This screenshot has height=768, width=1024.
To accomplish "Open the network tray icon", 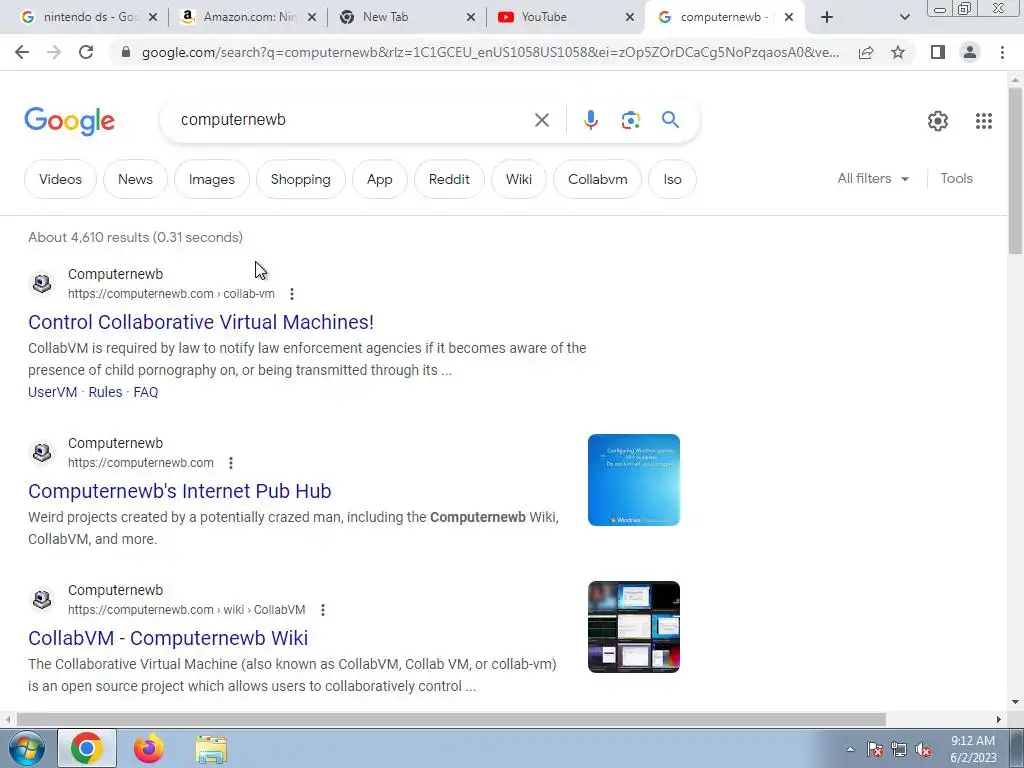I will pyautogui.click(x=899, y=750).
